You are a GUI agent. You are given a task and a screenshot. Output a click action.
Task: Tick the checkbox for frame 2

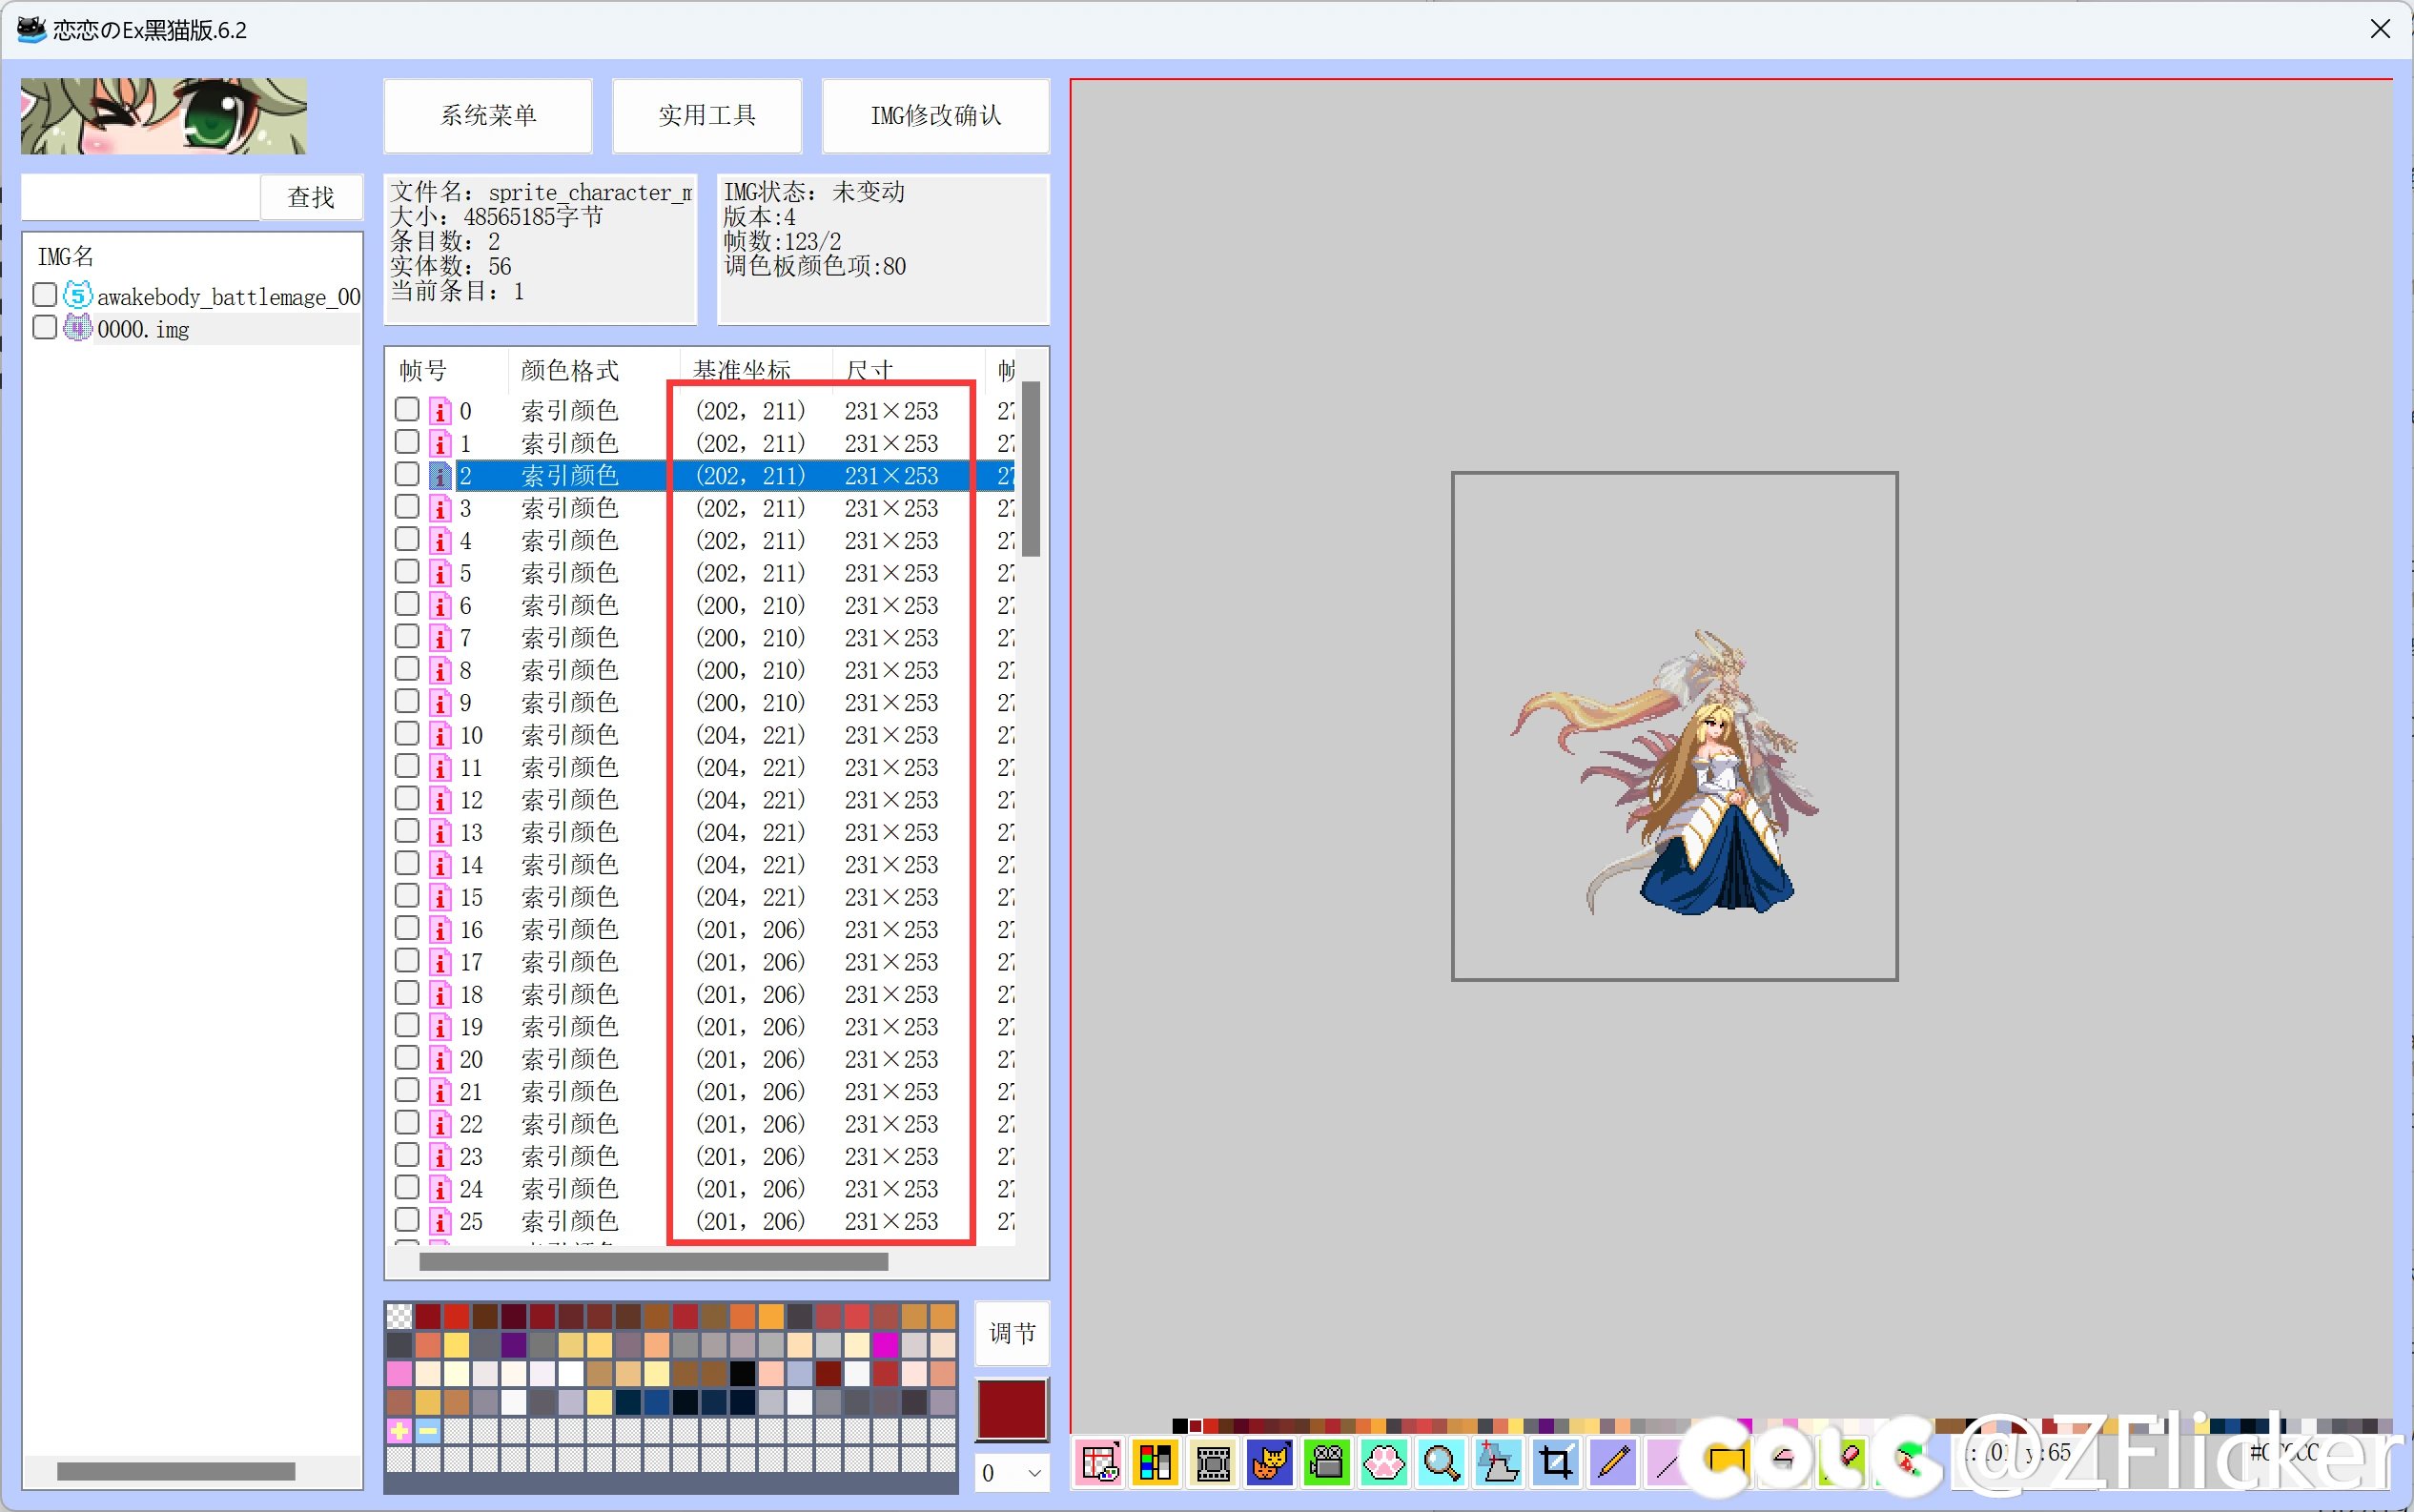(407, 474)
